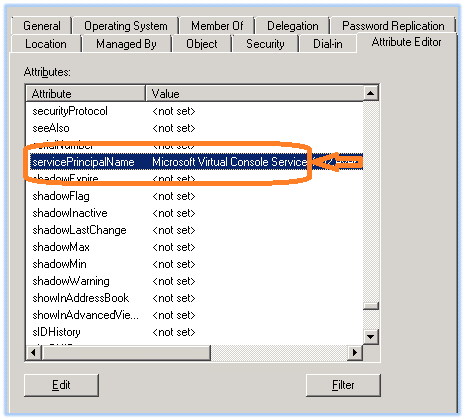The image size is (465, 420).
Task: Switch to Password Replication tab
Action: coord(393,26)
